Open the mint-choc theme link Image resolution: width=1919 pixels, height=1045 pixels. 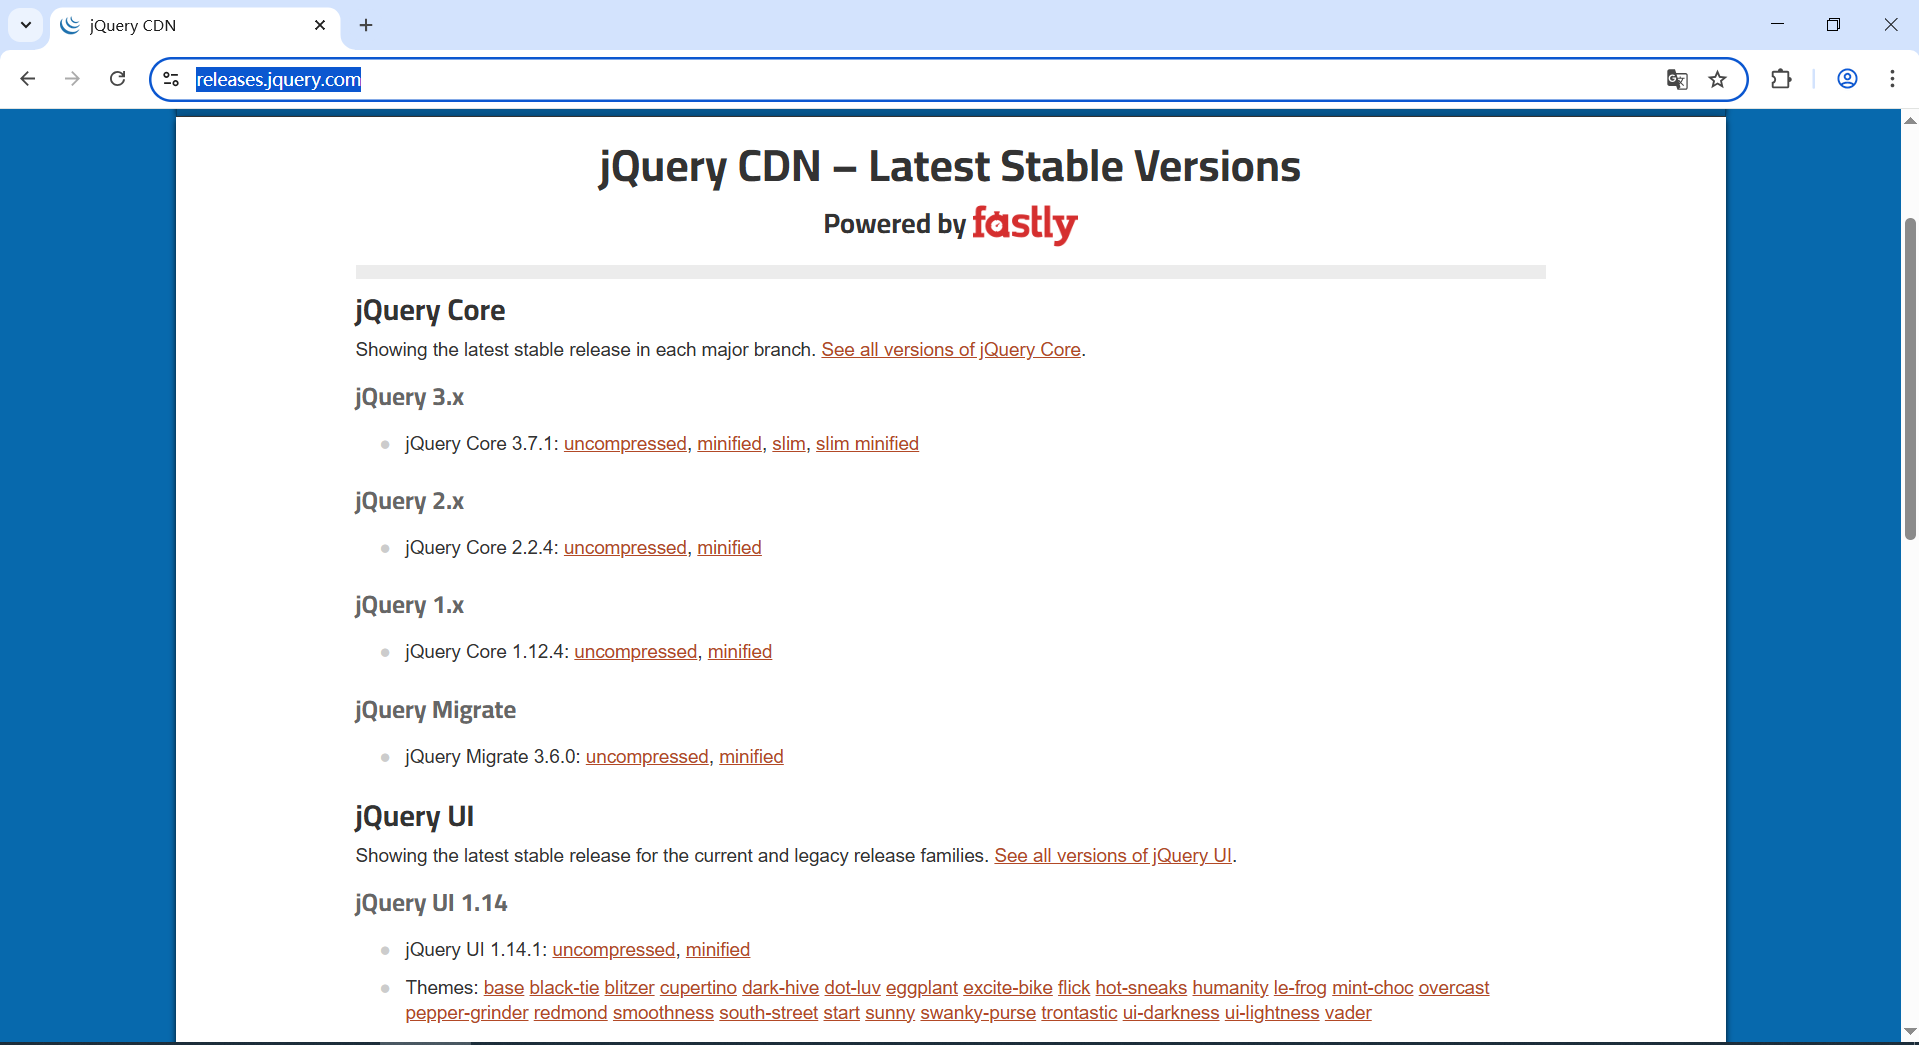[x=1373, y=988]
